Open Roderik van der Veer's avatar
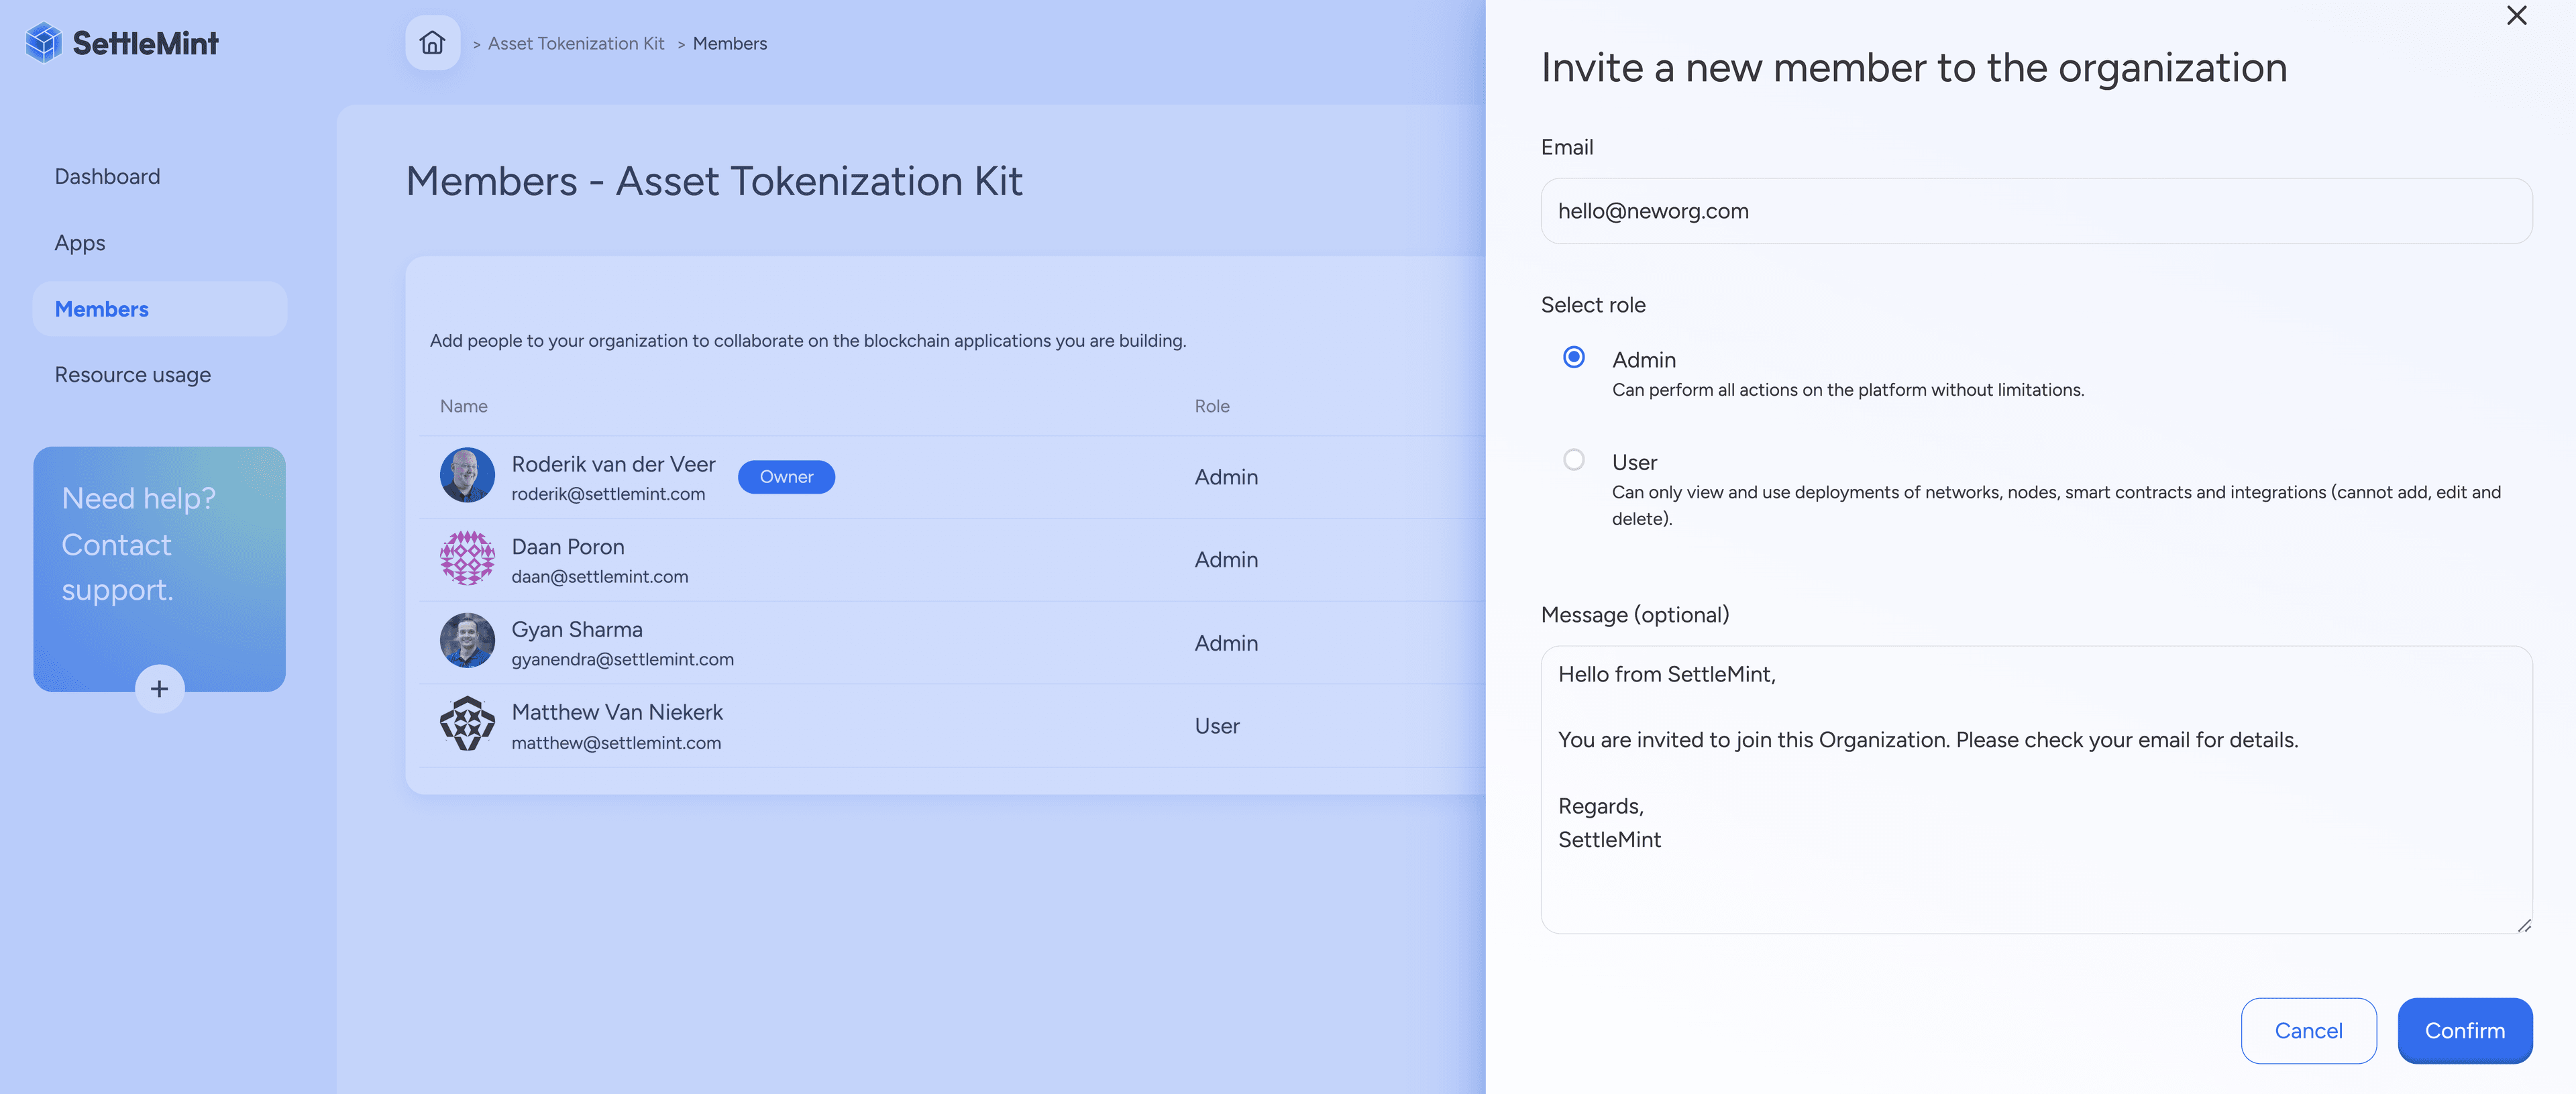Viewport: 2576px width, 1094px height. pos(467,475)
